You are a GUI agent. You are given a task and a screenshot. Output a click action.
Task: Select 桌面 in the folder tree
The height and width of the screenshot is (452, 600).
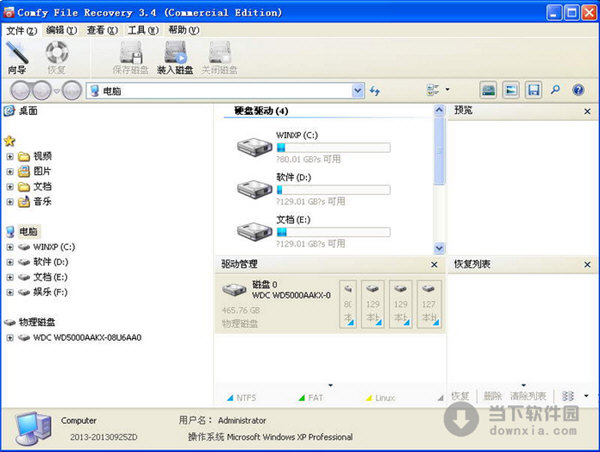point(28,111)
